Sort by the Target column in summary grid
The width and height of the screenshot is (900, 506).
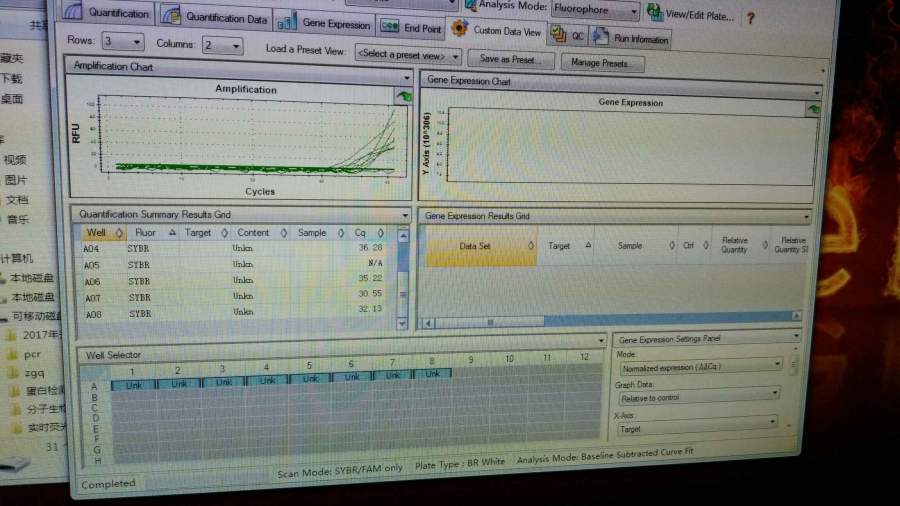pos(205,233)
